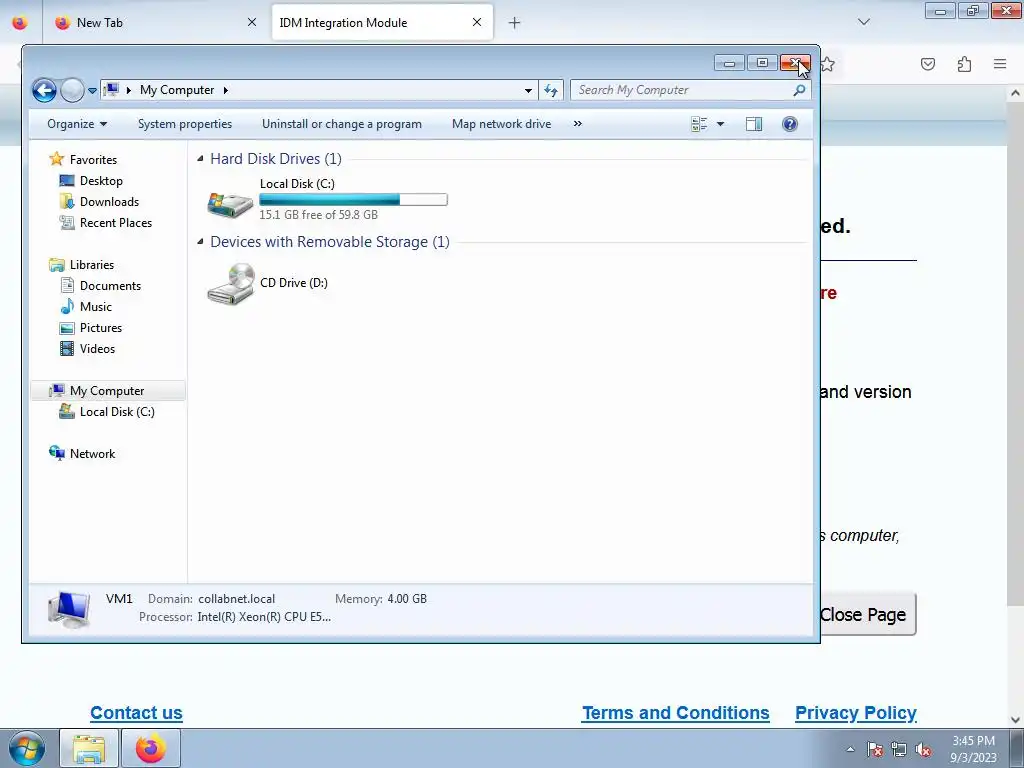This screenshot has height=768, width=1024.
Task: Select Favorites in navigation pane
Action: click(93, 159)
